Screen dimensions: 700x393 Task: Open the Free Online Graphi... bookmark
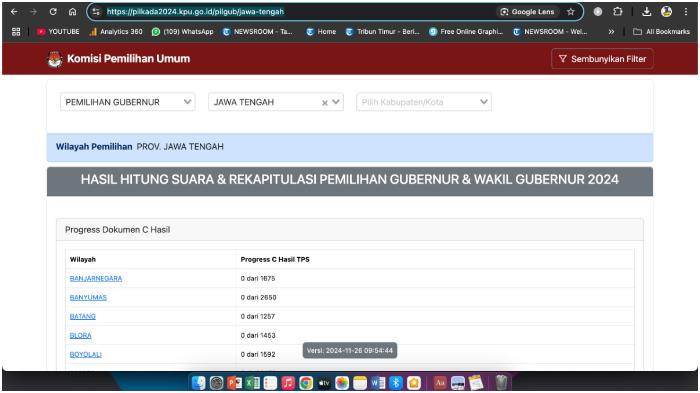(466, 32)
